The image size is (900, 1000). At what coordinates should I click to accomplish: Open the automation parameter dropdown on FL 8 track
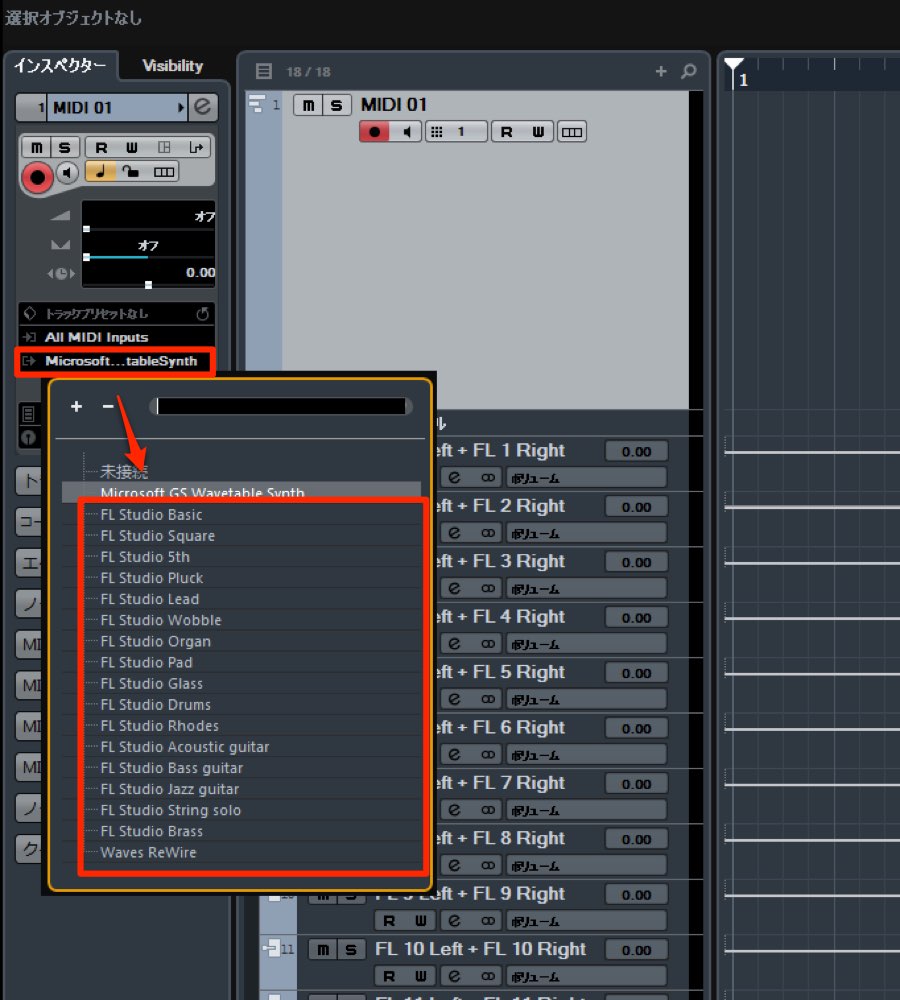click(x=586, y=865)
